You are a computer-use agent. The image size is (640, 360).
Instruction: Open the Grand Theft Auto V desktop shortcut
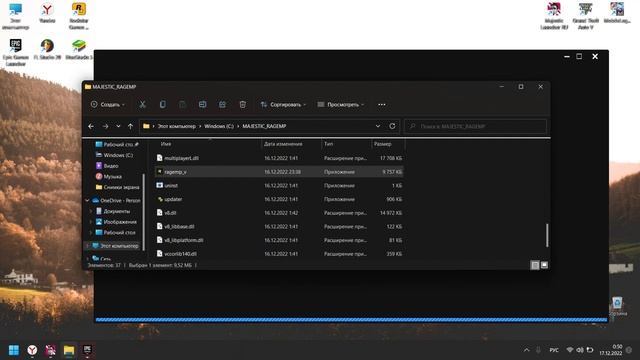pyautogui.click(x=585, y=16)
